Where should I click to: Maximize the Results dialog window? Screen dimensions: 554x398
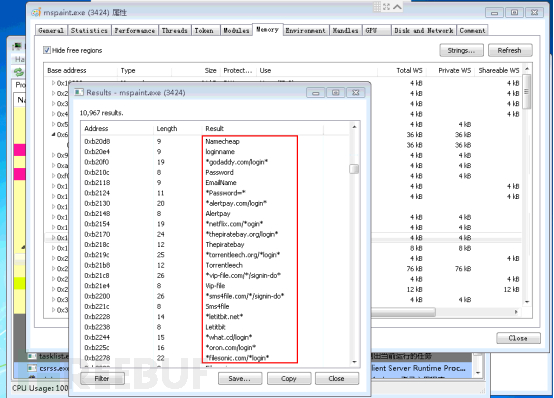click(336, 93)
